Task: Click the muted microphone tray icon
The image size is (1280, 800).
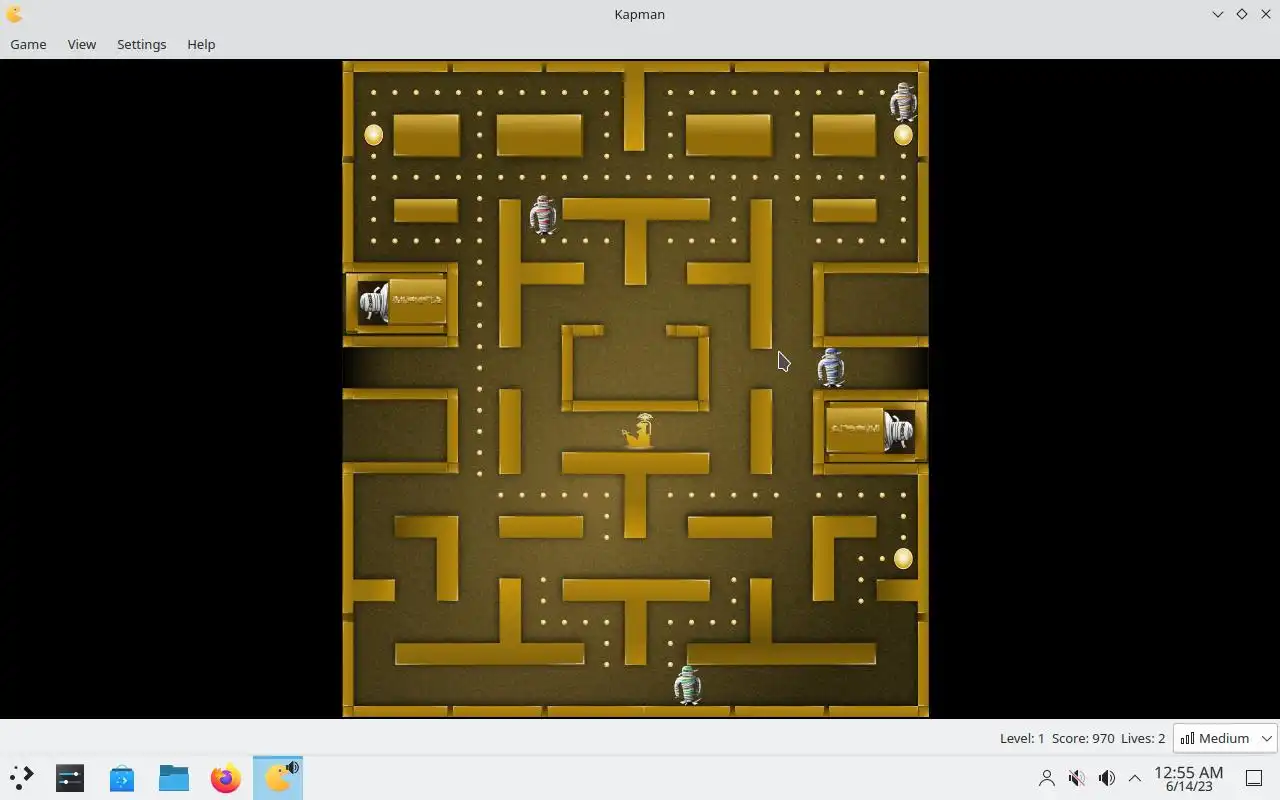Action: tap(1077, 778)
